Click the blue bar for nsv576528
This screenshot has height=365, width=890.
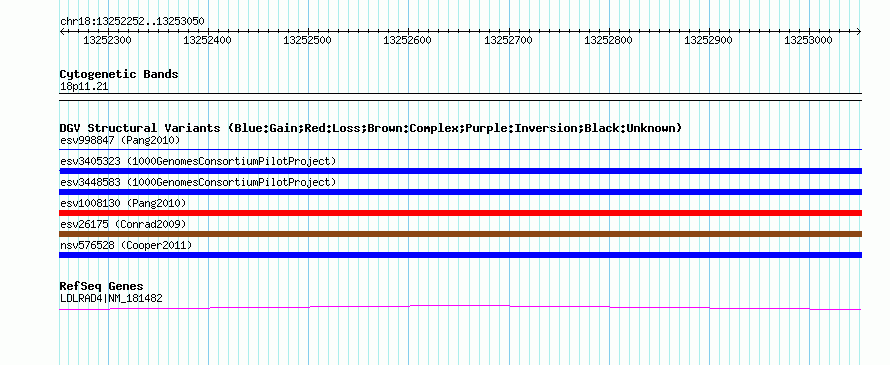460,255
